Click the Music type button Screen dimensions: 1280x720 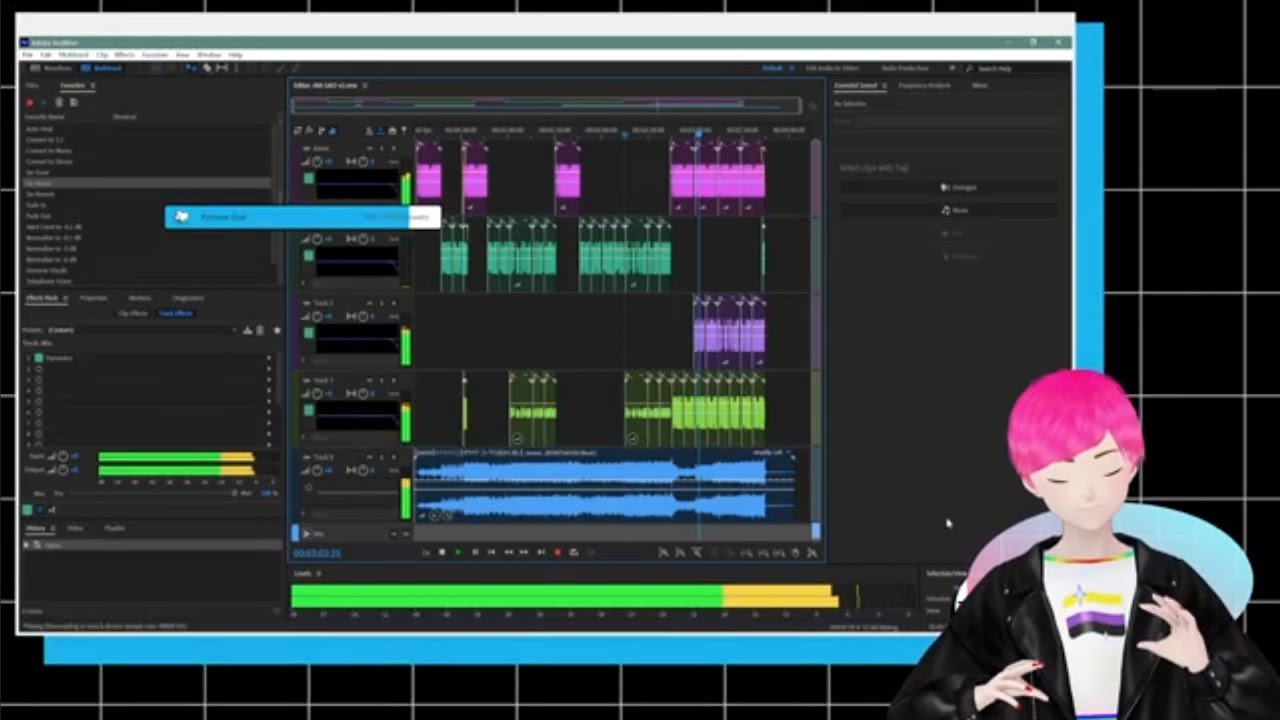pyautogui.click(x=948, y=211)
